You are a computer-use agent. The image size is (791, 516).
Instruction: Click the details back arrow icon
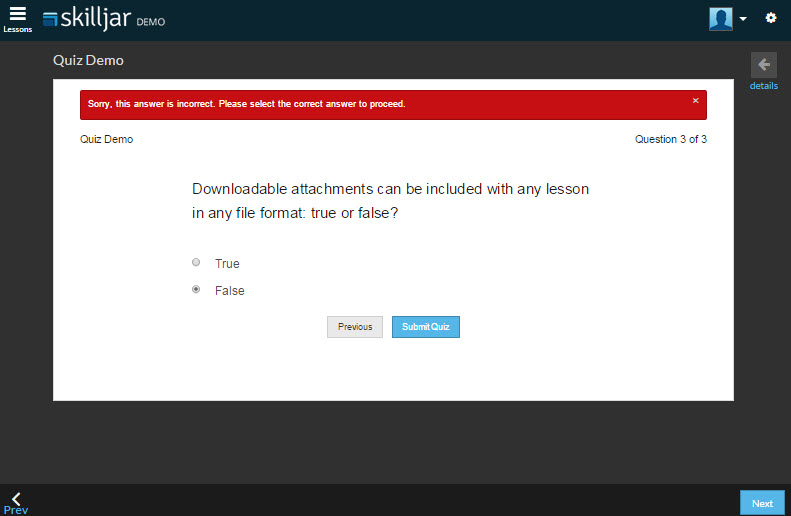tap(764, 65)
